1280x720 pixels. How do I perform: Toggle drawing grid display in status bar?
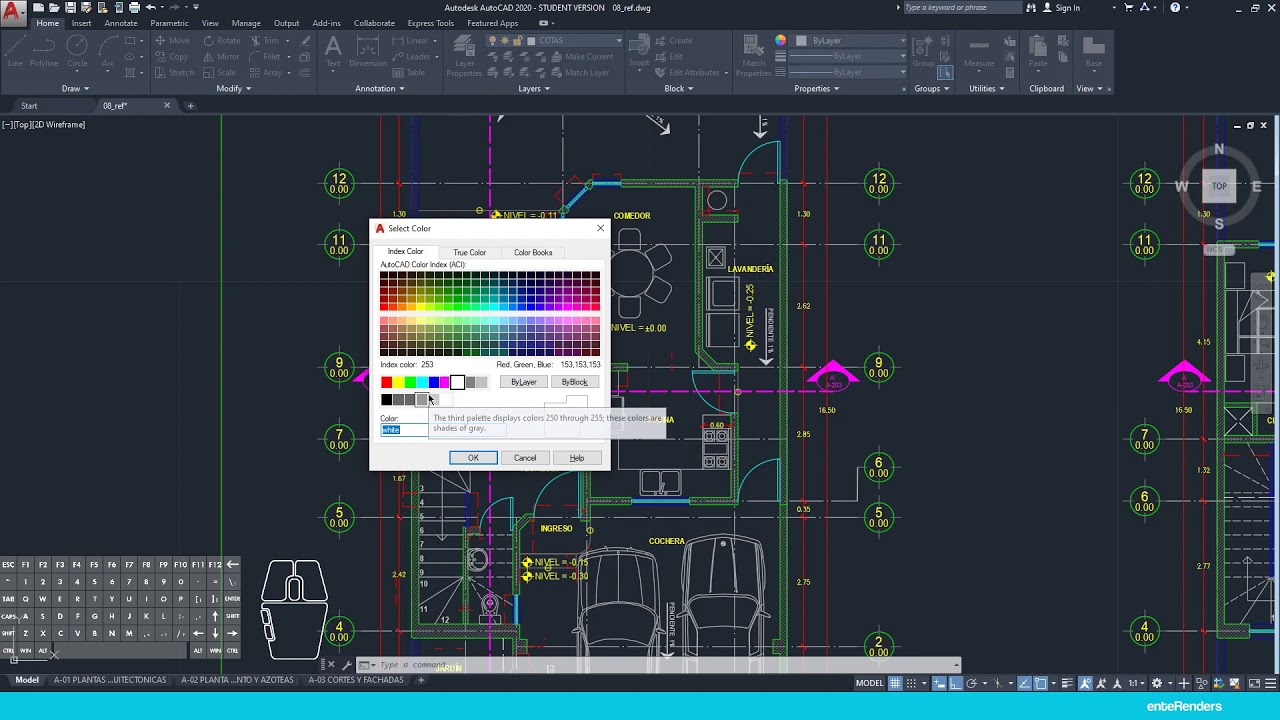point(895,683)
